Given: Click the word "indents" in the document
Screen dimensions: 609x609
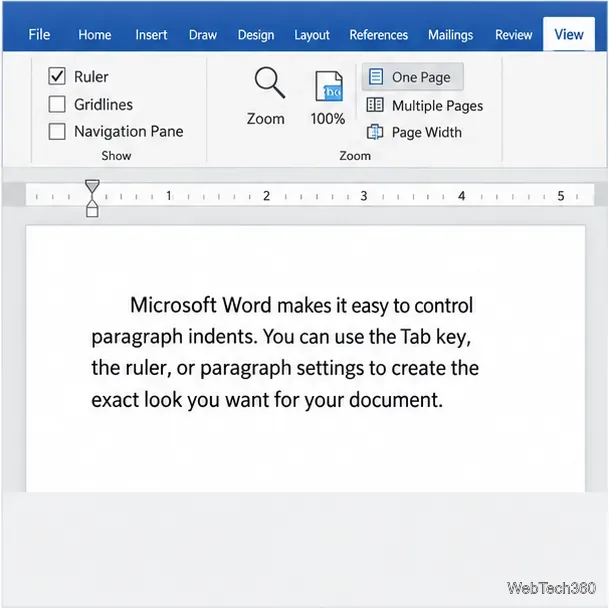Looking at the screenshot, I should (223, 336).
